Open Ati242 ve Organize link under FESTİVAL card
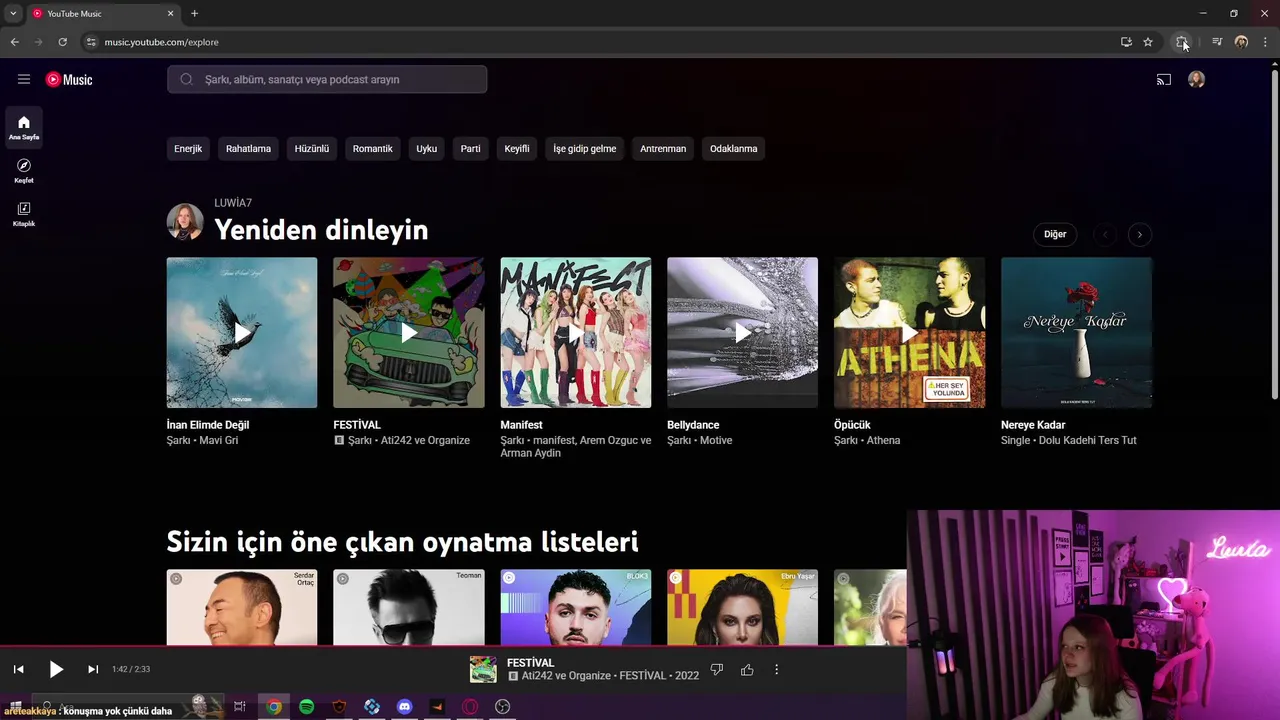The height and width of the screenshot is (720, 1280). tap(425, 440)
